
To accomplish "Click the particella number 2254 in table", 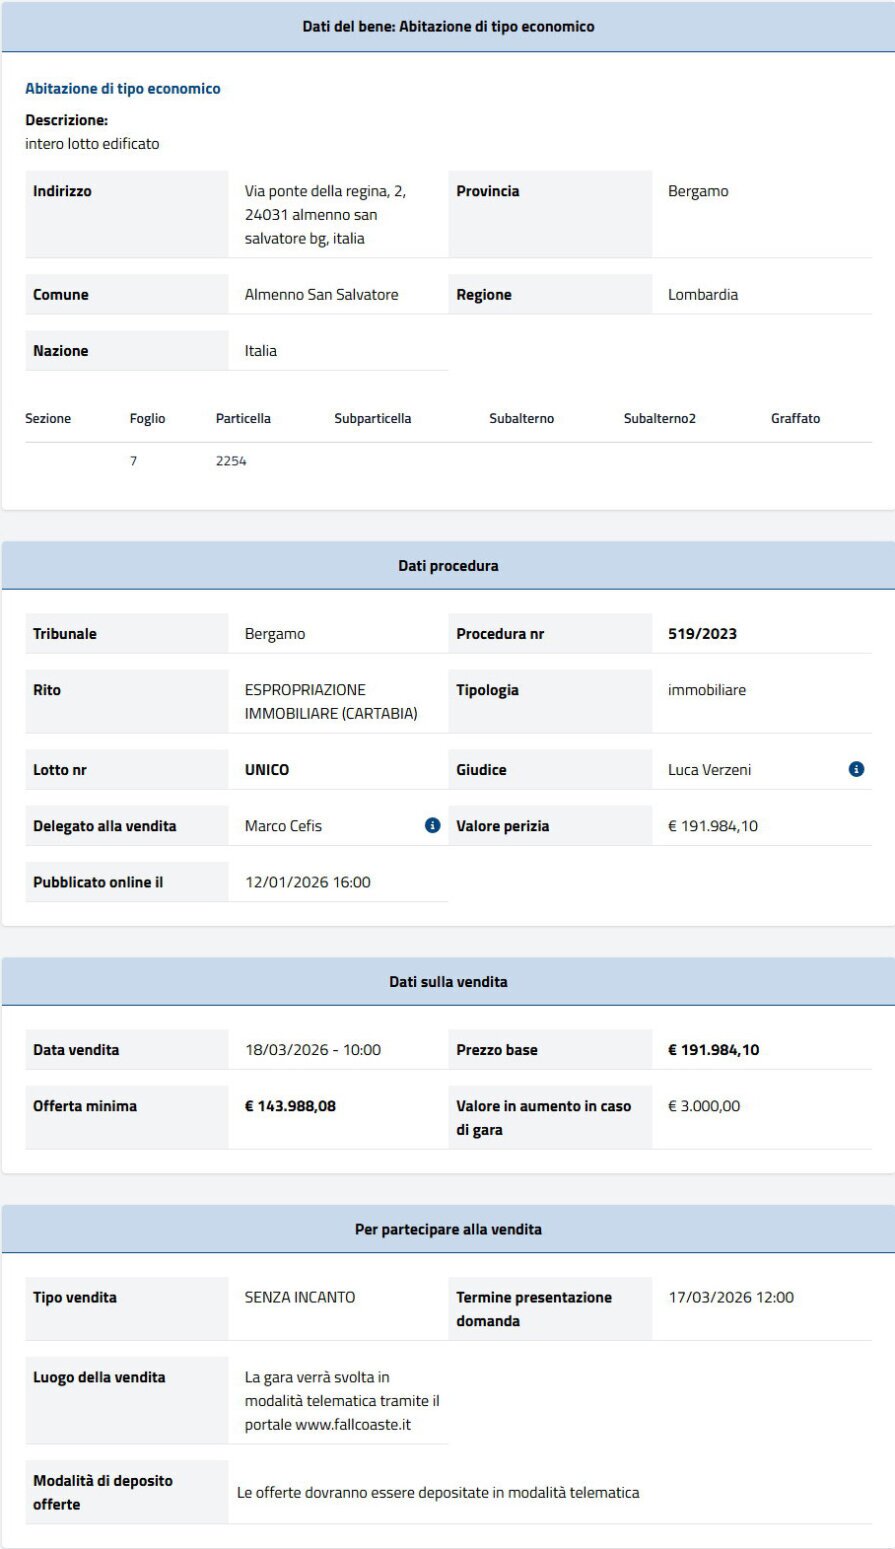I will tap(231, 462).
